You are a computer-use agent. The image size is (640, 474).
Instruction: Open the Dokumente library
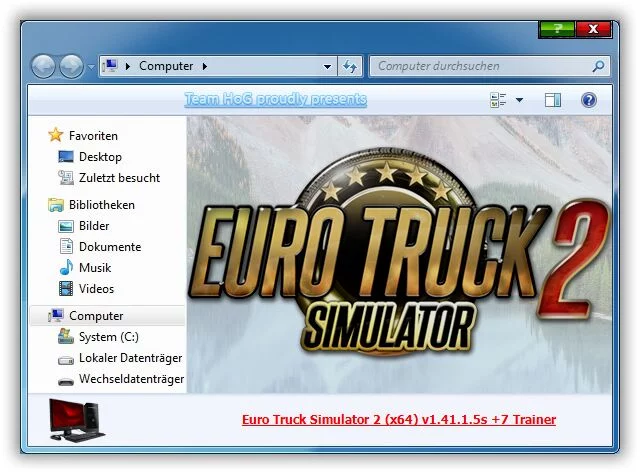(x=110, y=247)
